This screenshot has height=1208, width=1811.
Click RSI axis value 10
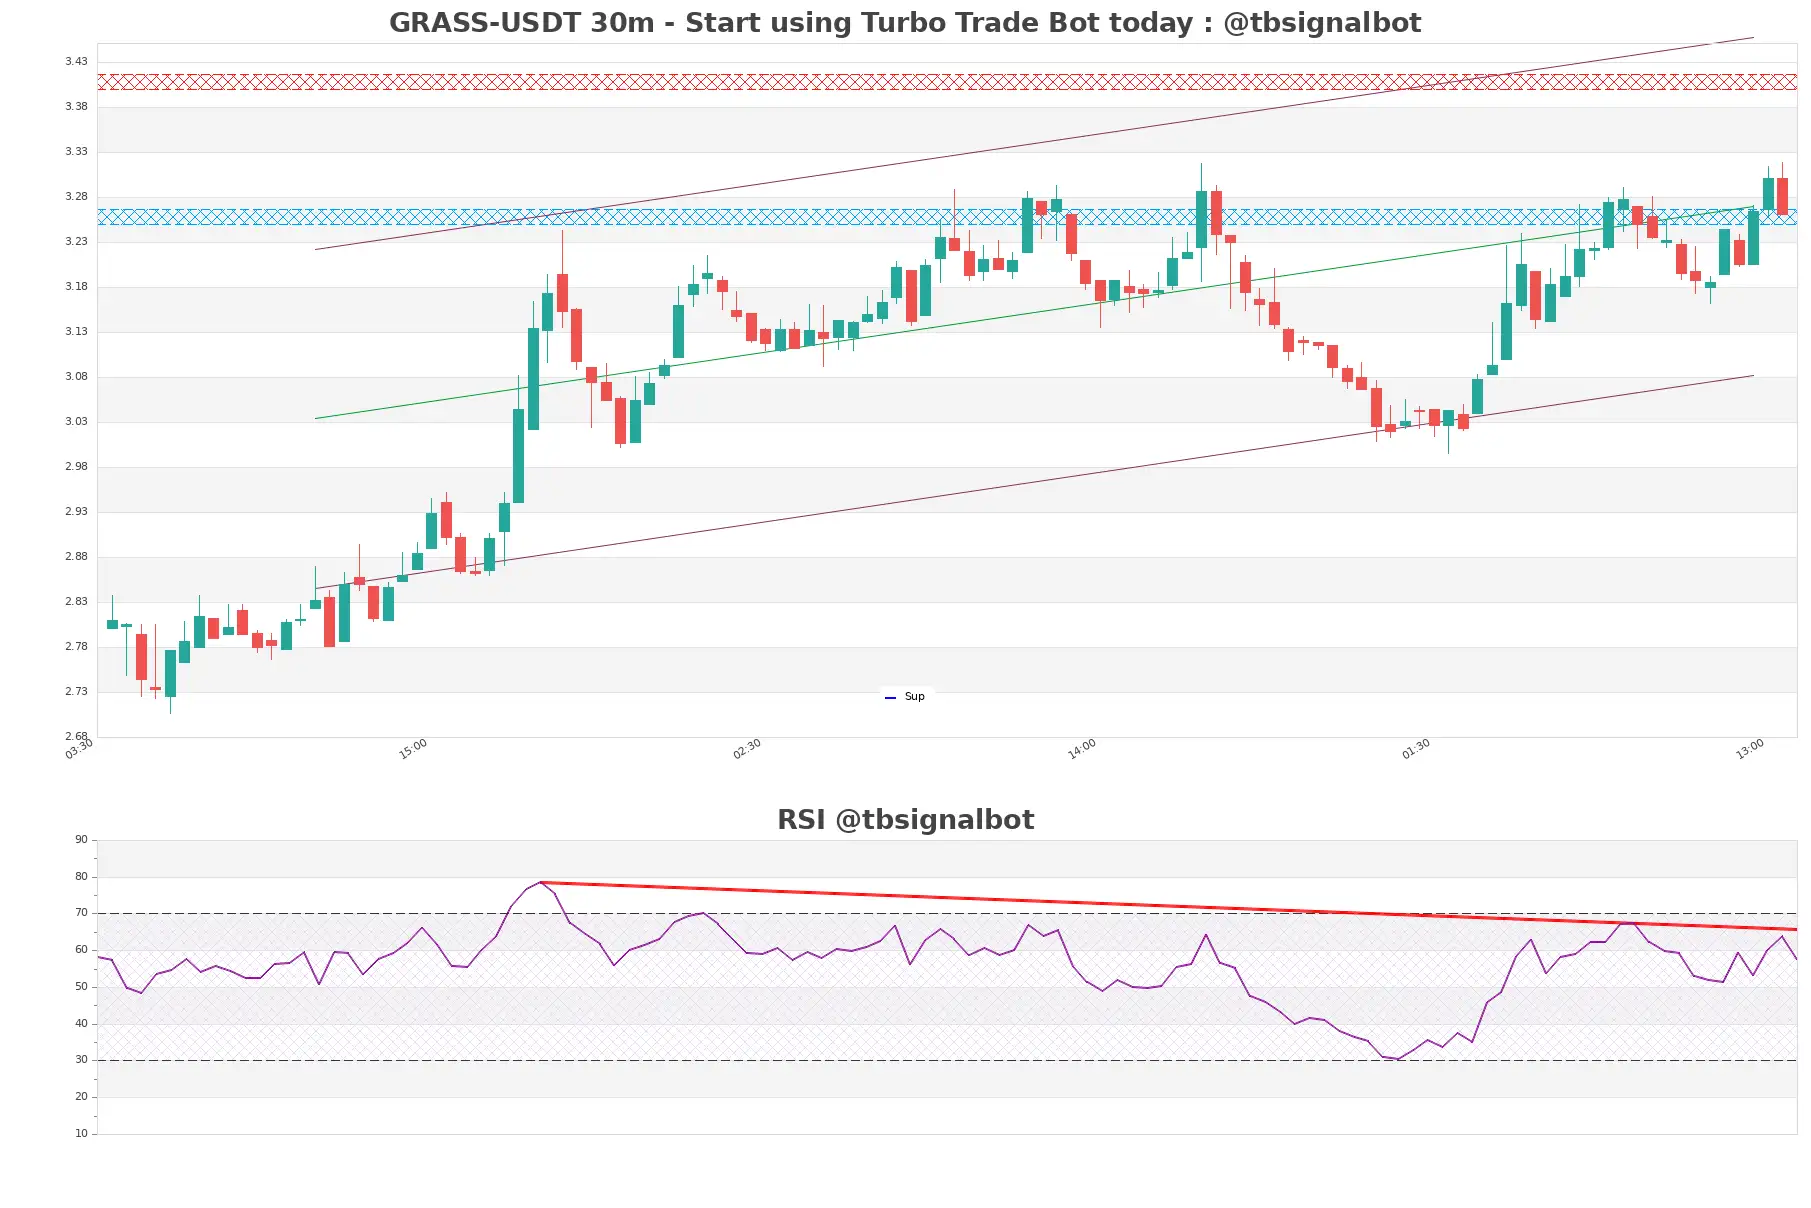click(81, 1134)
